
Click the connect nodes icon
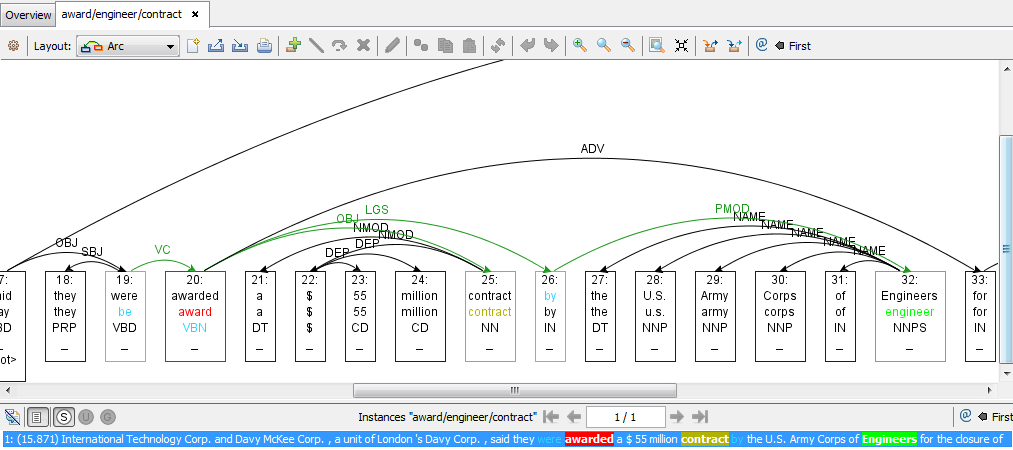(x=421, y=45)
